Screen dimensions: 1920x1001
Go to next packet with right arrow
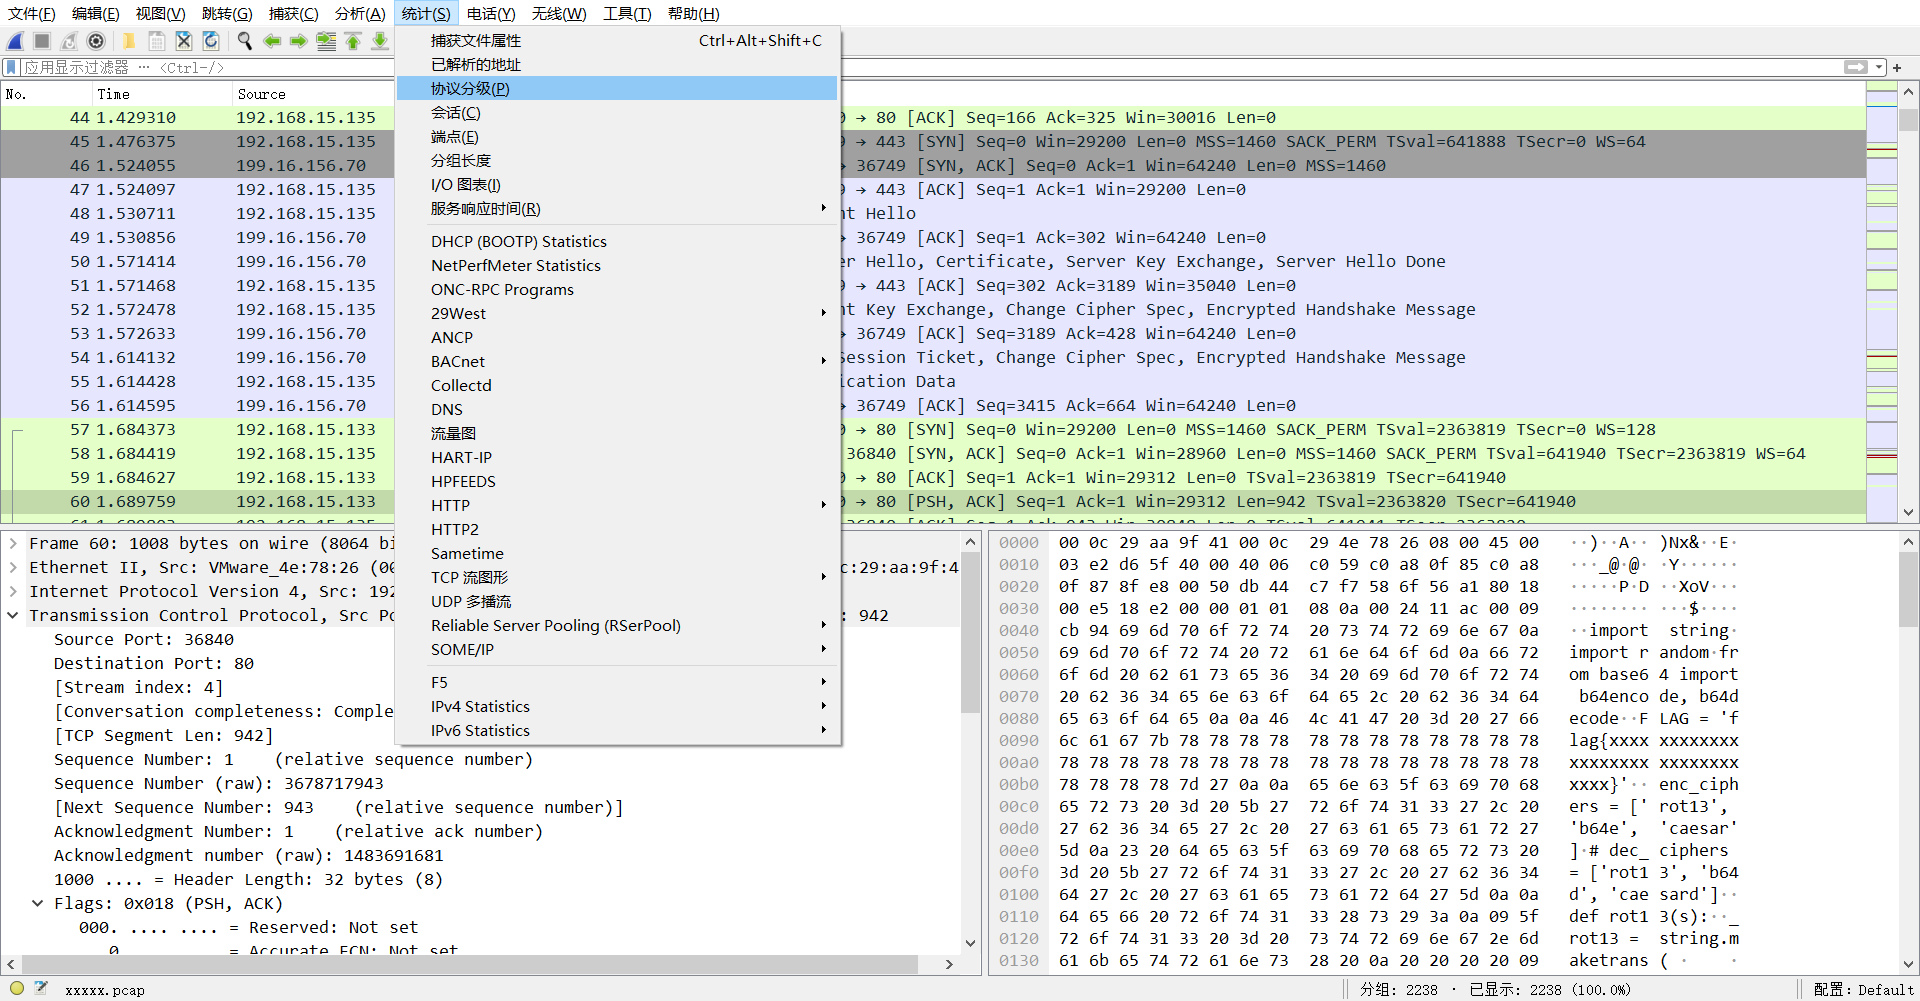pos(298,41)
